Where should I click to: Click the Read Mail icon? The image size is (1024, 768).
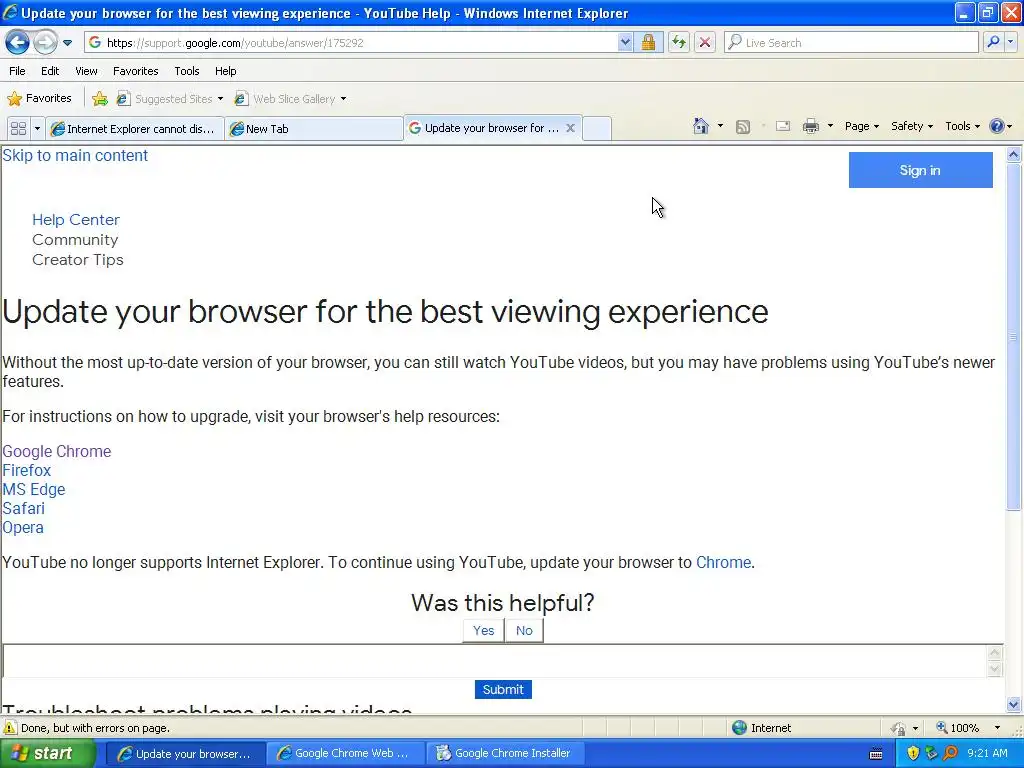783,126
